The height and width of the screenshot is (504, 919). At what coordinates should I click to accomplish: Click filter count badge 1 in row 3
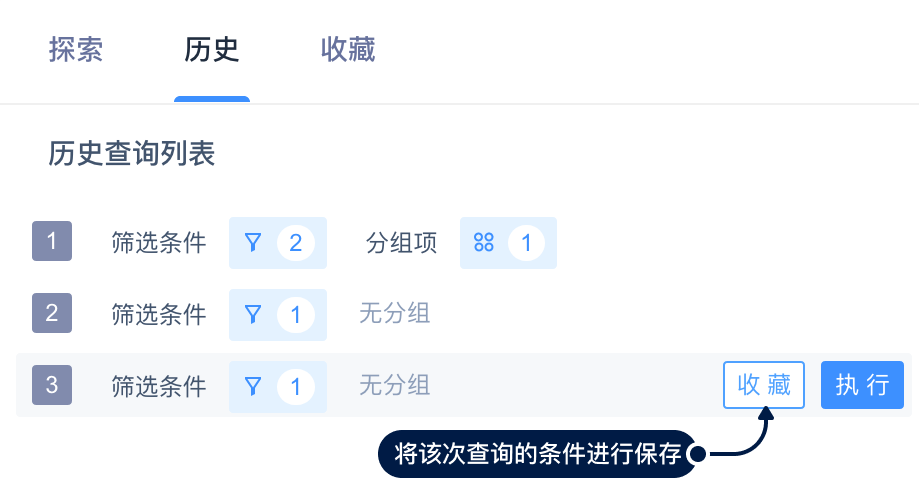(295, 386)
